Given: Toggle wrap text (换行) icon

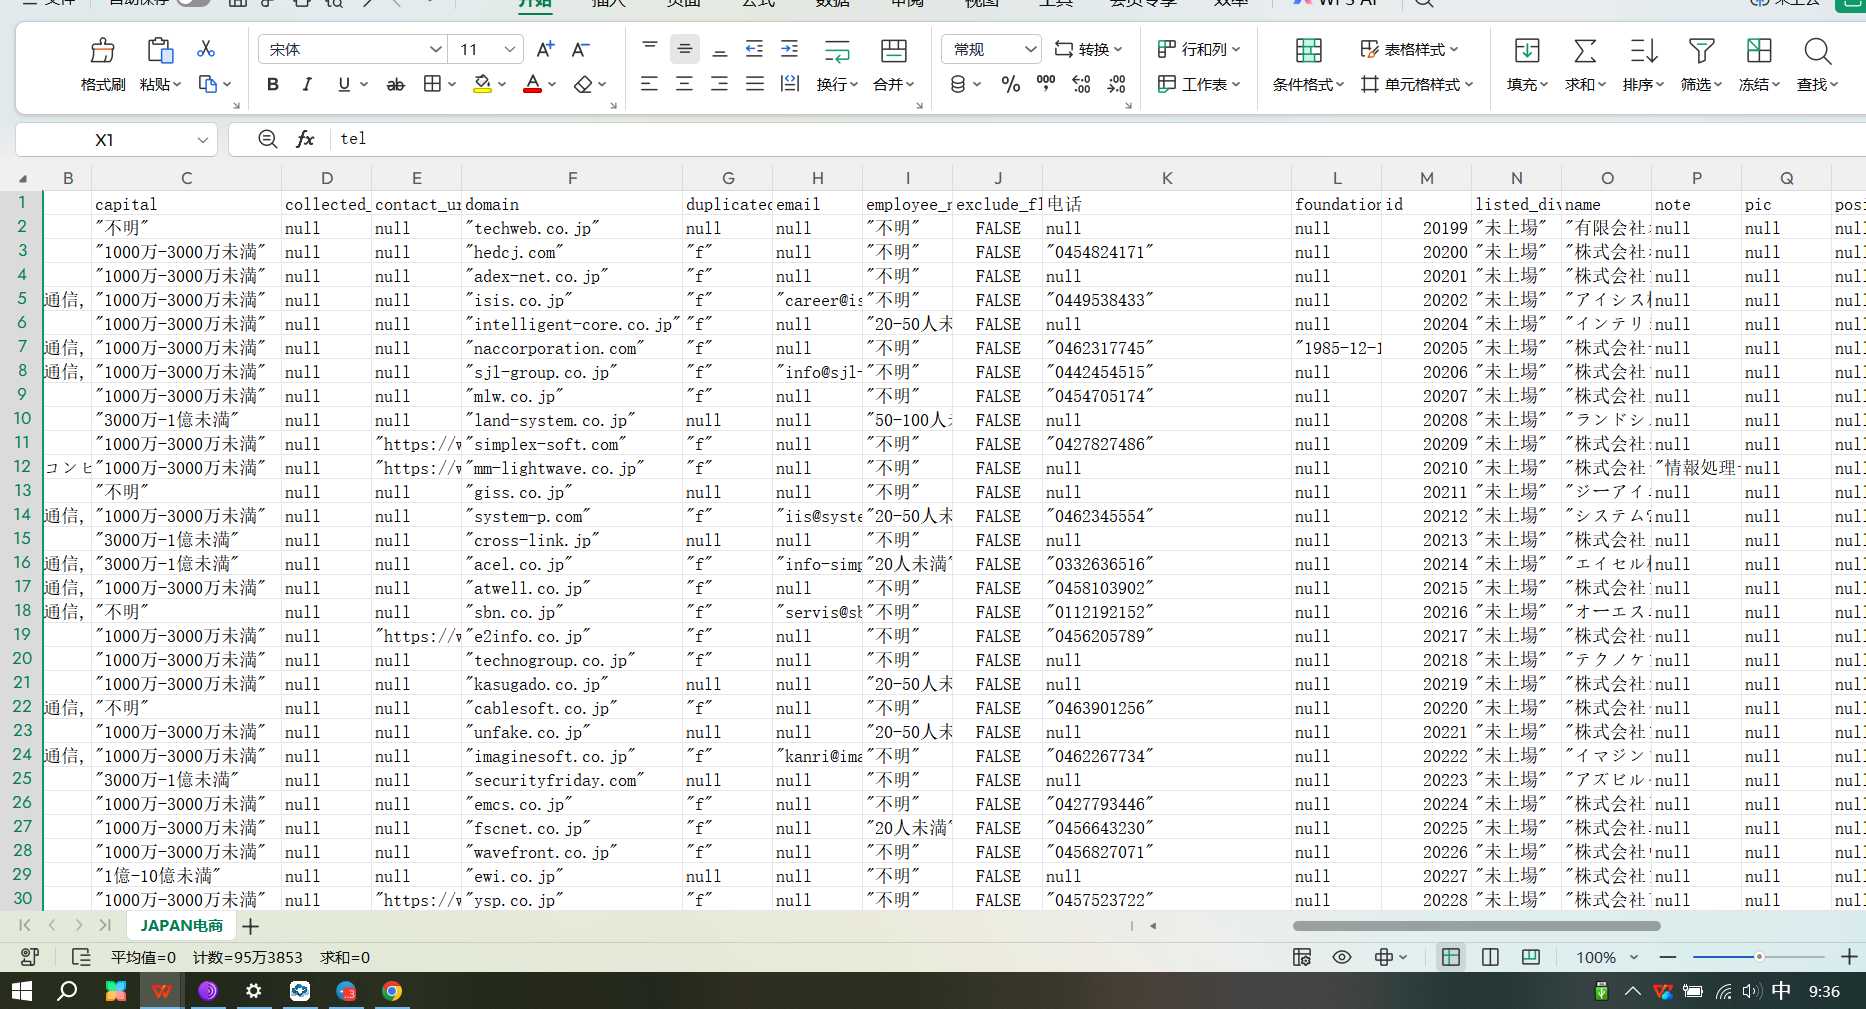Looking at the screenshot, I should [x=836, y=50].
